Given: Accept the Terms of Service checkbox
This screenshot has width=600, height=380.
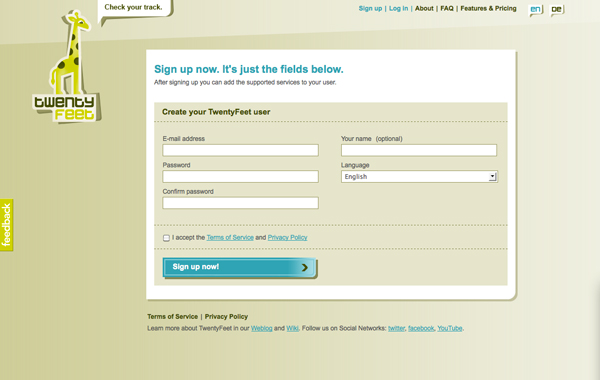Looking at the screenshot, I should [x=166, y=238].
